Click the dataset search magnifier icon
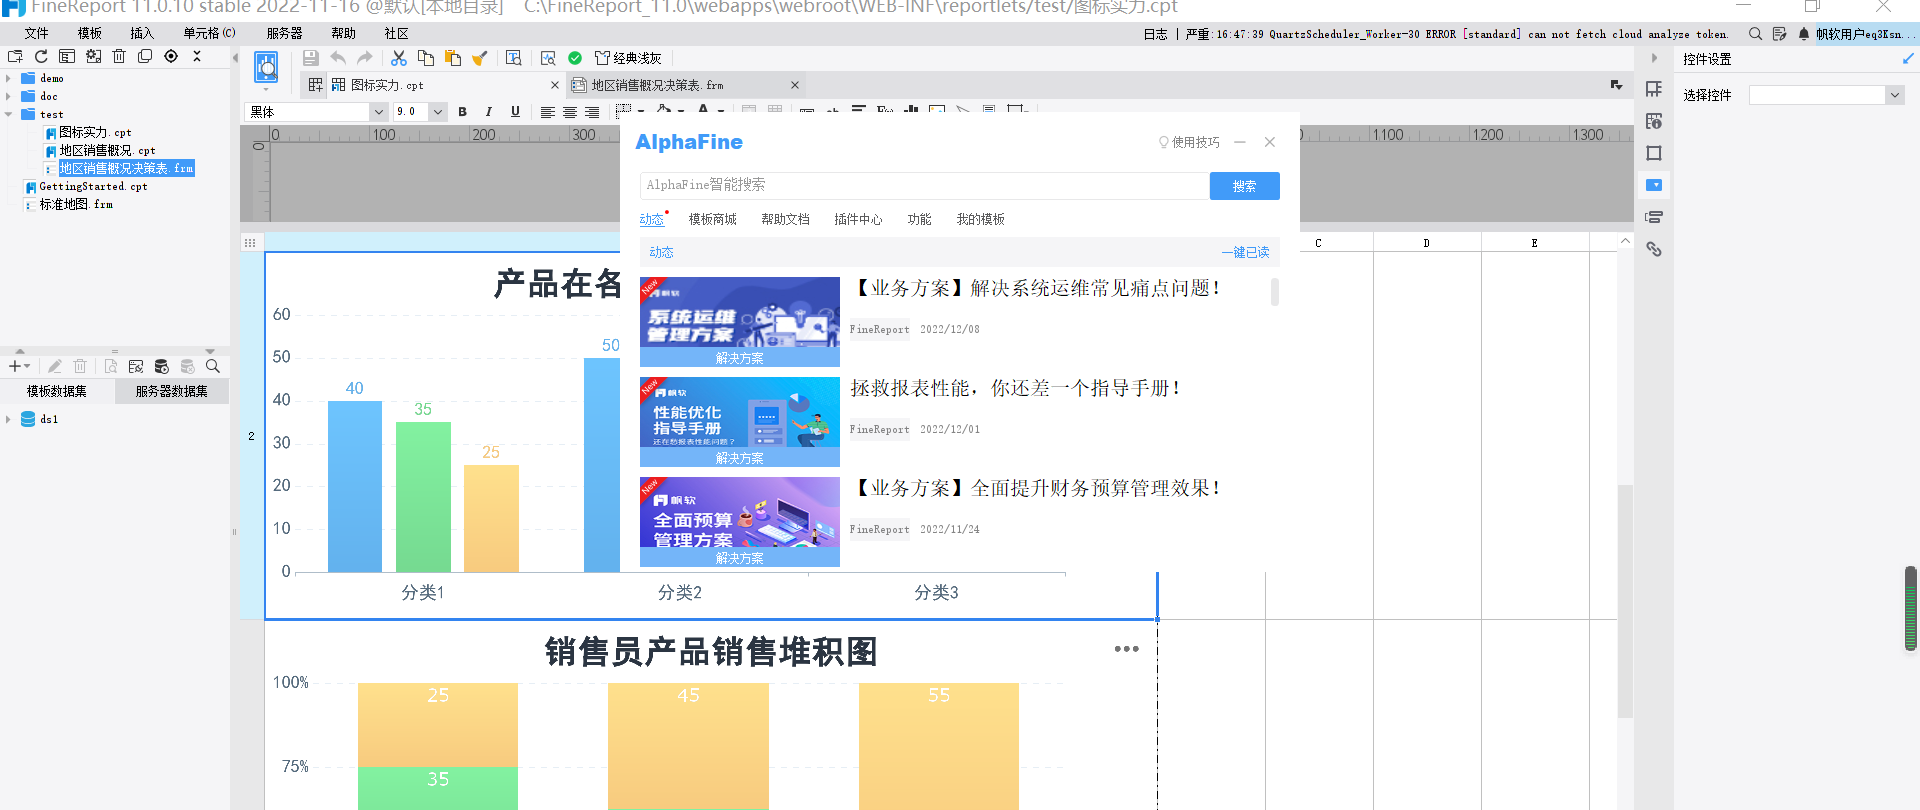The image size is (1920, 810). [x=213, y=367]
